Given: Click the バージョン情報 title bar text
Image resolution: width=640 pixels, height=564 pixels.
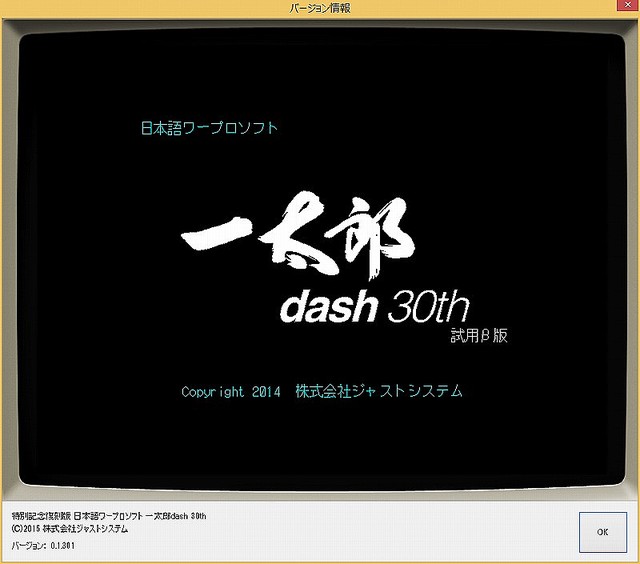Looking at the screenshot, I should [x=320, y=8].
